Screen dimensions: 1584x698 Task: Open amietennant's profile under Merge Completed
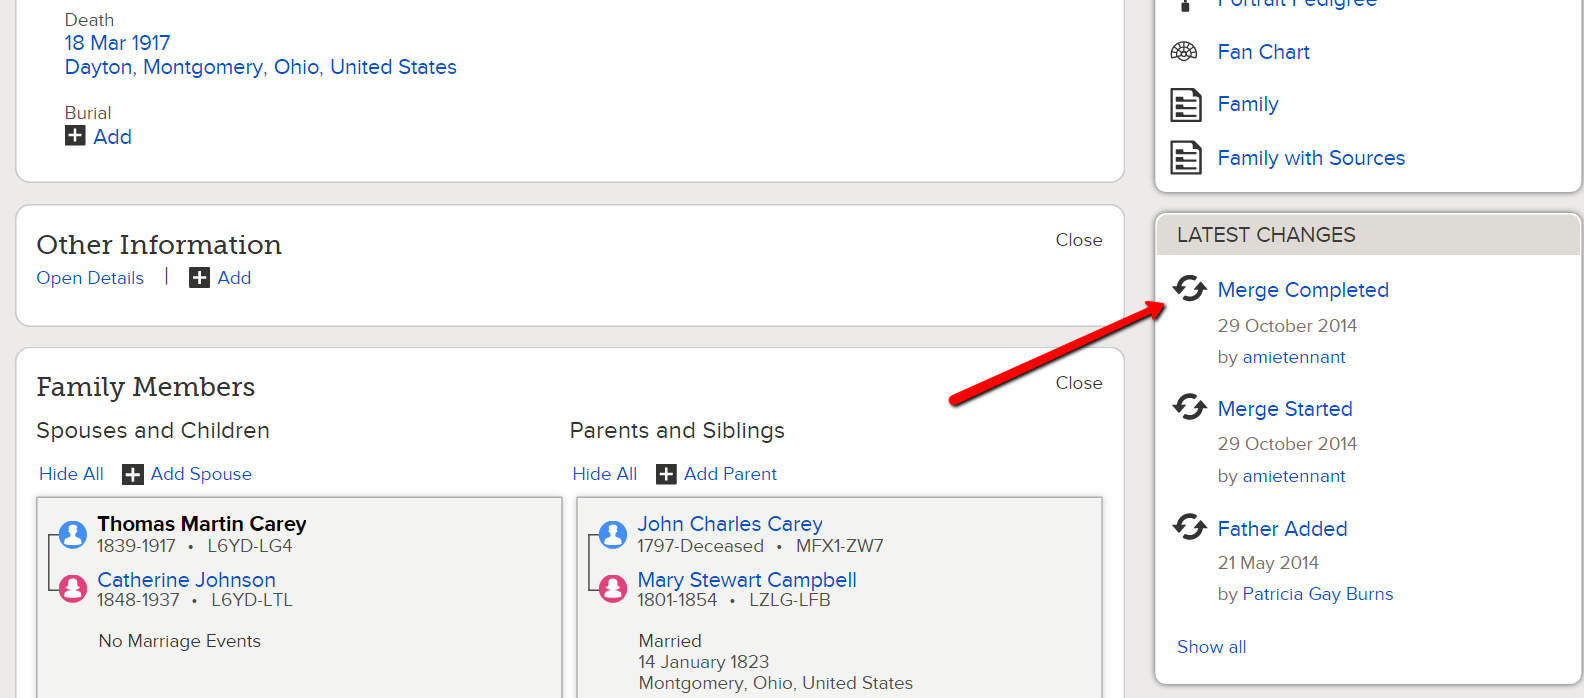click(1294, 357)
